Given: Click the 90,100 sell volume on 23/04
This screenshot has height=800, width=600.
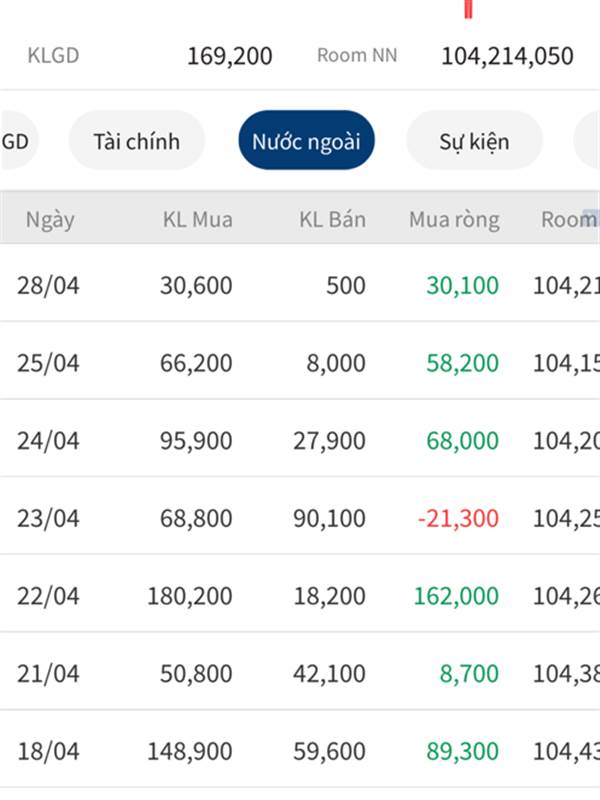Looking at the screenshot, I should click(x=329, y=518).
